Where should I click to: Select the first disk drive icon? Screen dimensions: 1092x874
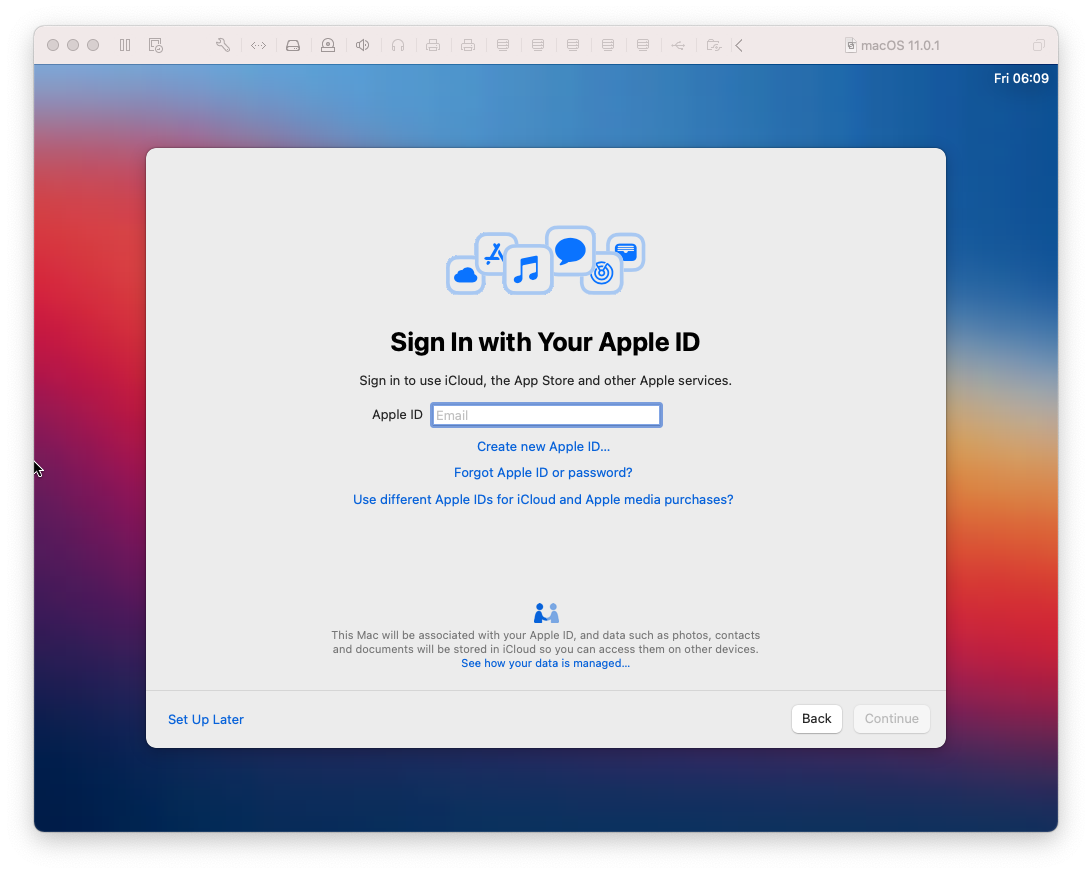click(x=503, y=45)
